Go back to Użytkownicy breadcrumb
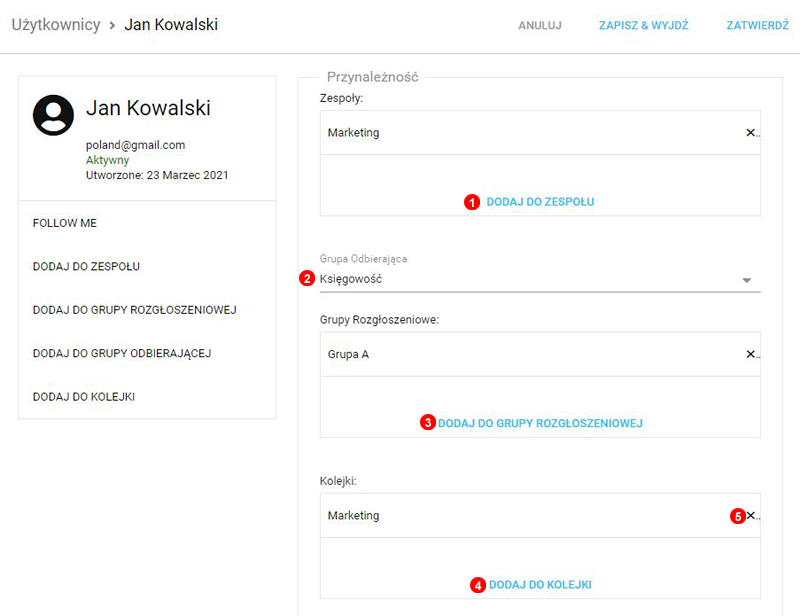The height and width of the screenshot is (616, 800). (56, 24)
